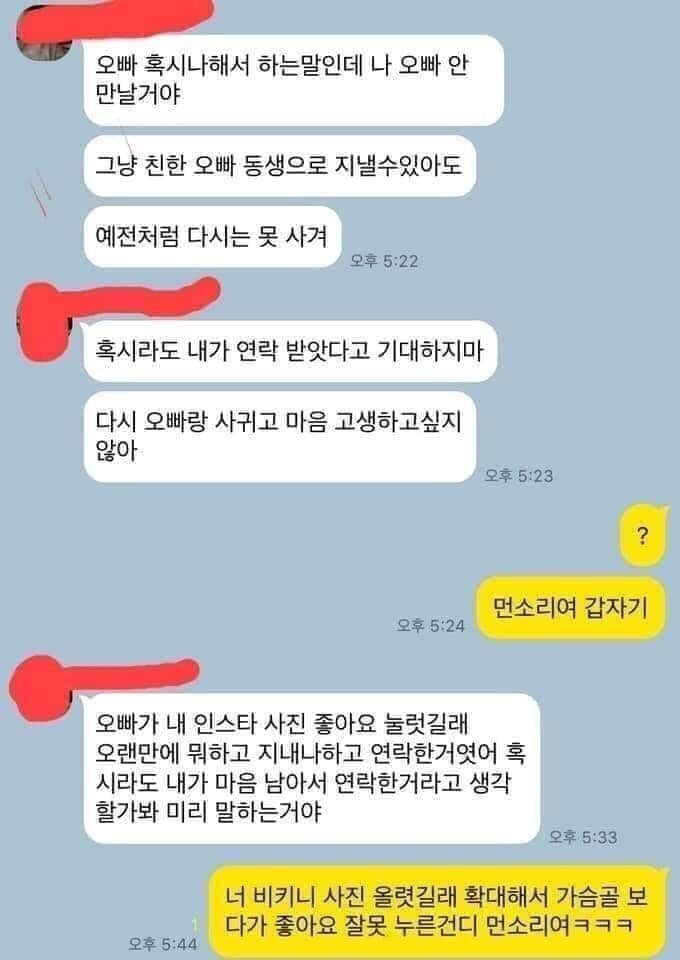Tap the unread count '1' indicator
The height and width of the screenshot is (960, 680).
click(195, 924)
